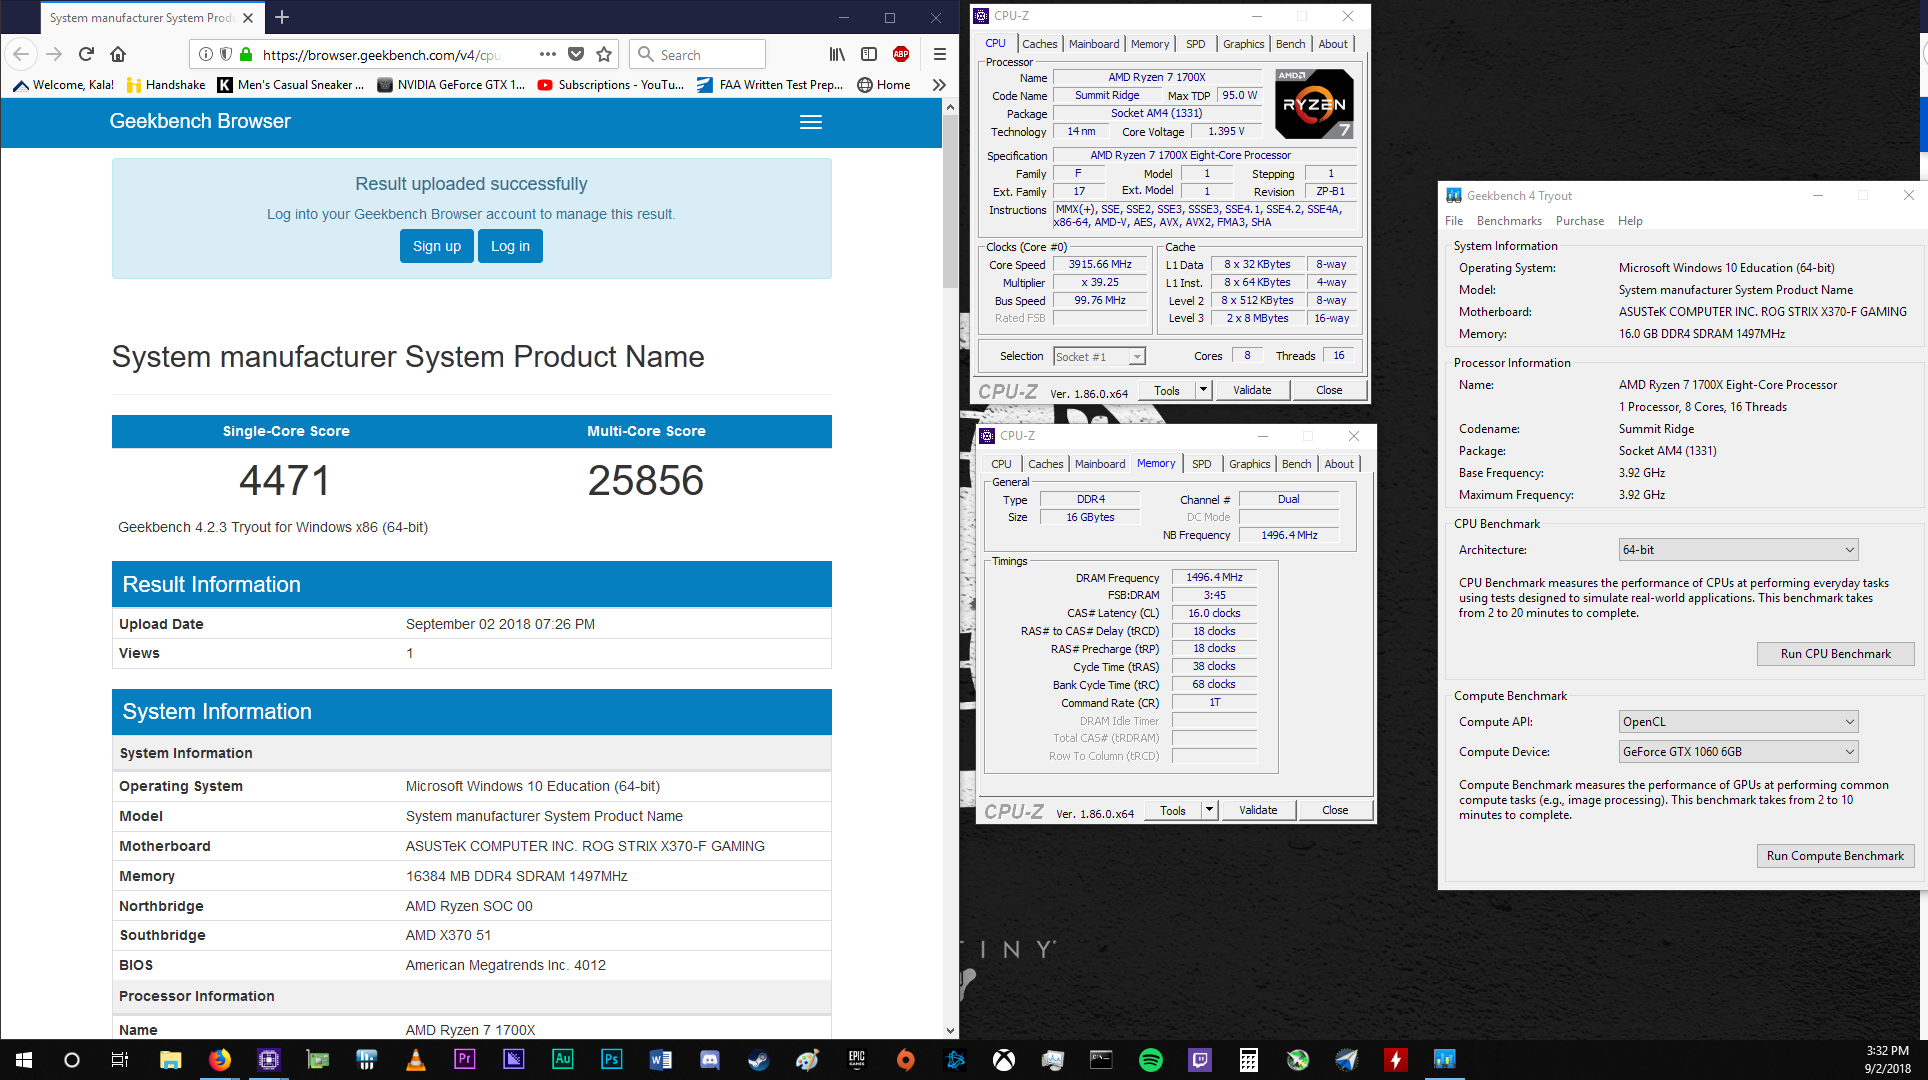Open Epic Games launcher from taskbar
The height and width of the screenshot is (1080, 1928).
coord(856,1060)
